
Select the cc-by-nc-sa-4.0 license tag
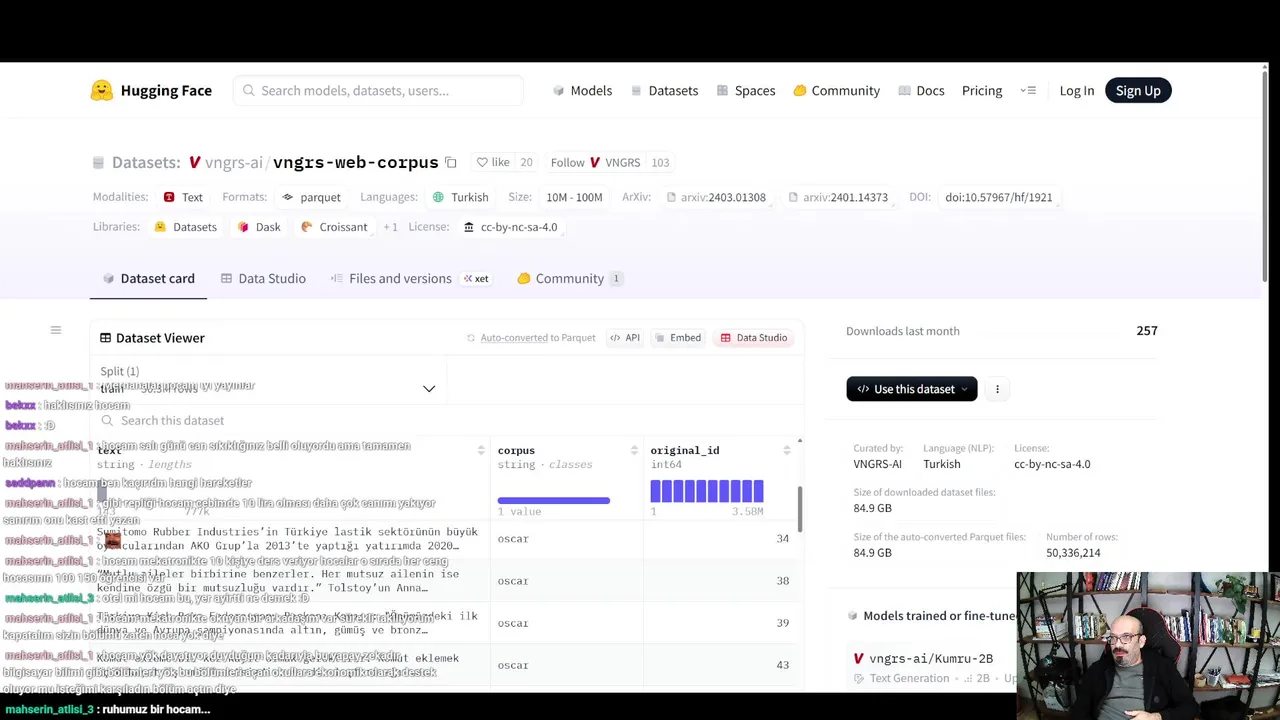point(511,227)
